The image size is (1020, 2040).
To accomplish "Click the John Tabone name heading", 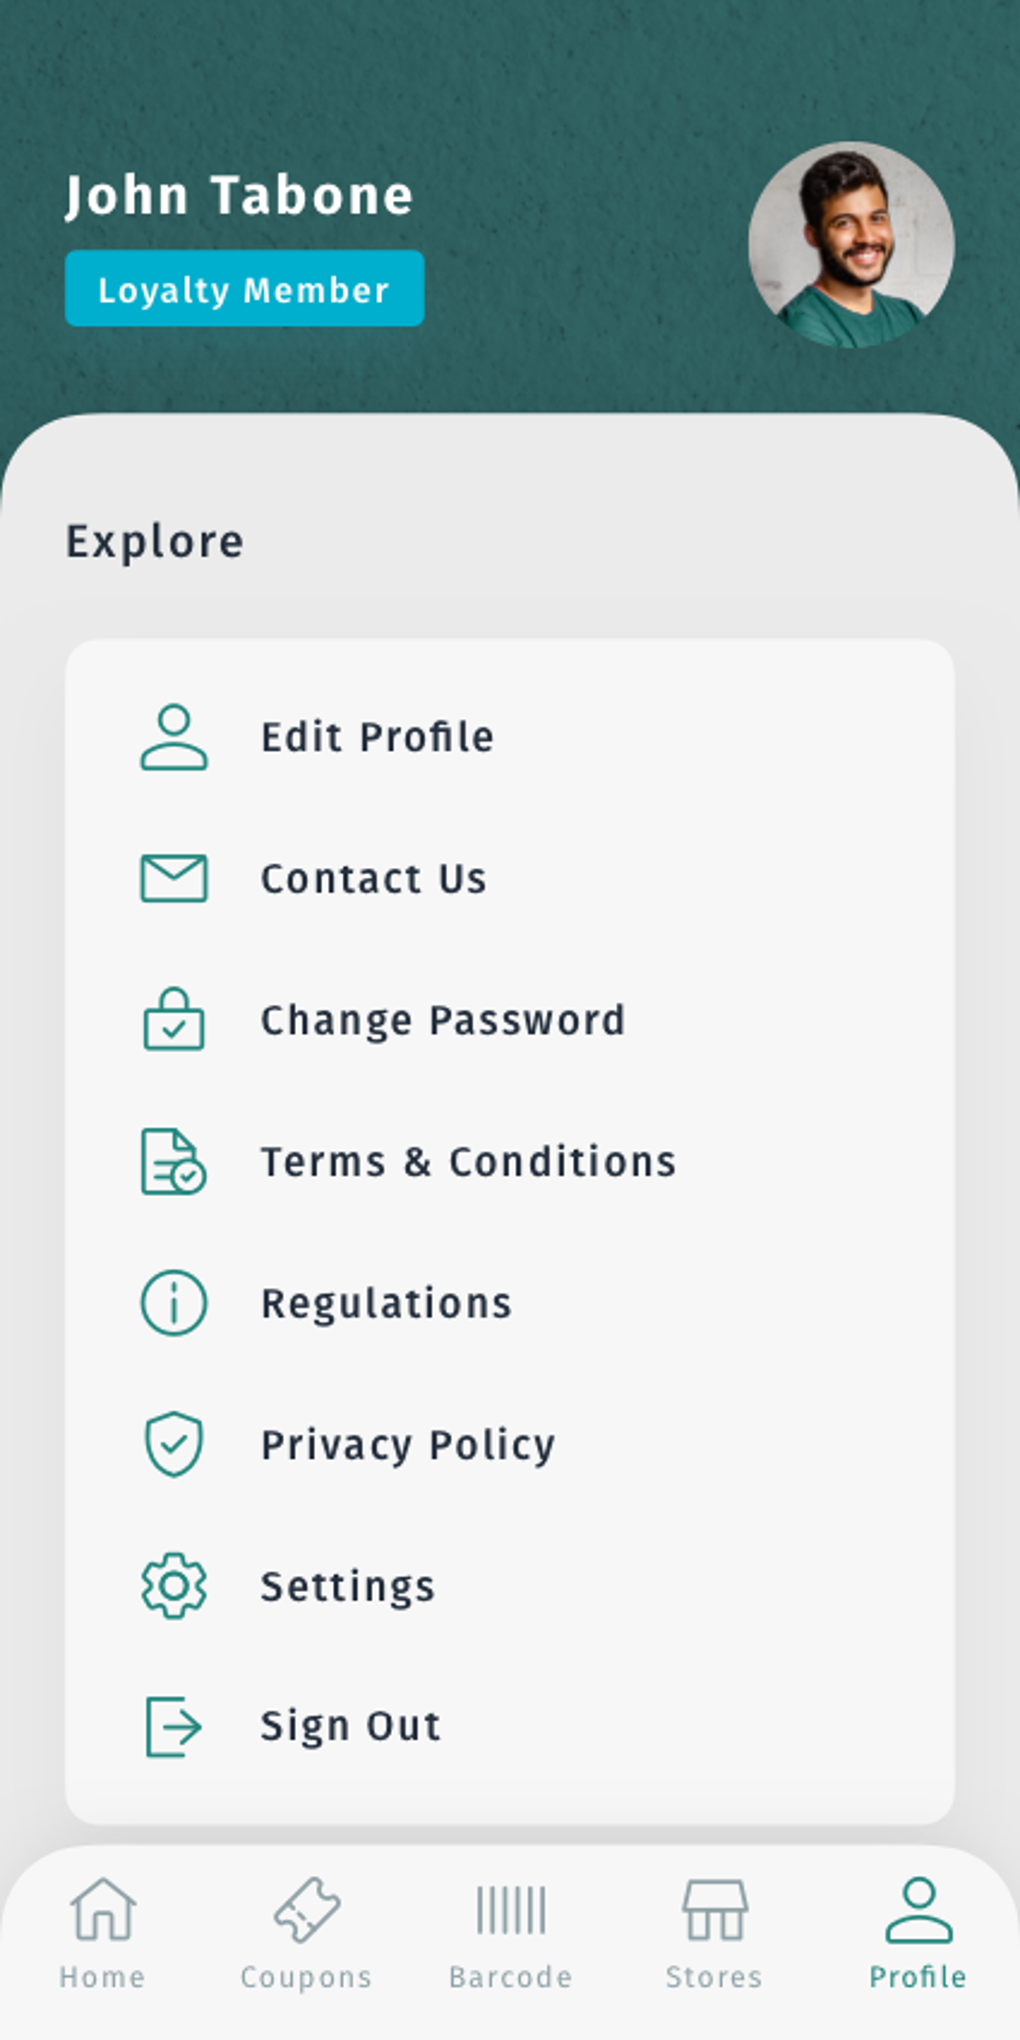I will tap(239, 195).
